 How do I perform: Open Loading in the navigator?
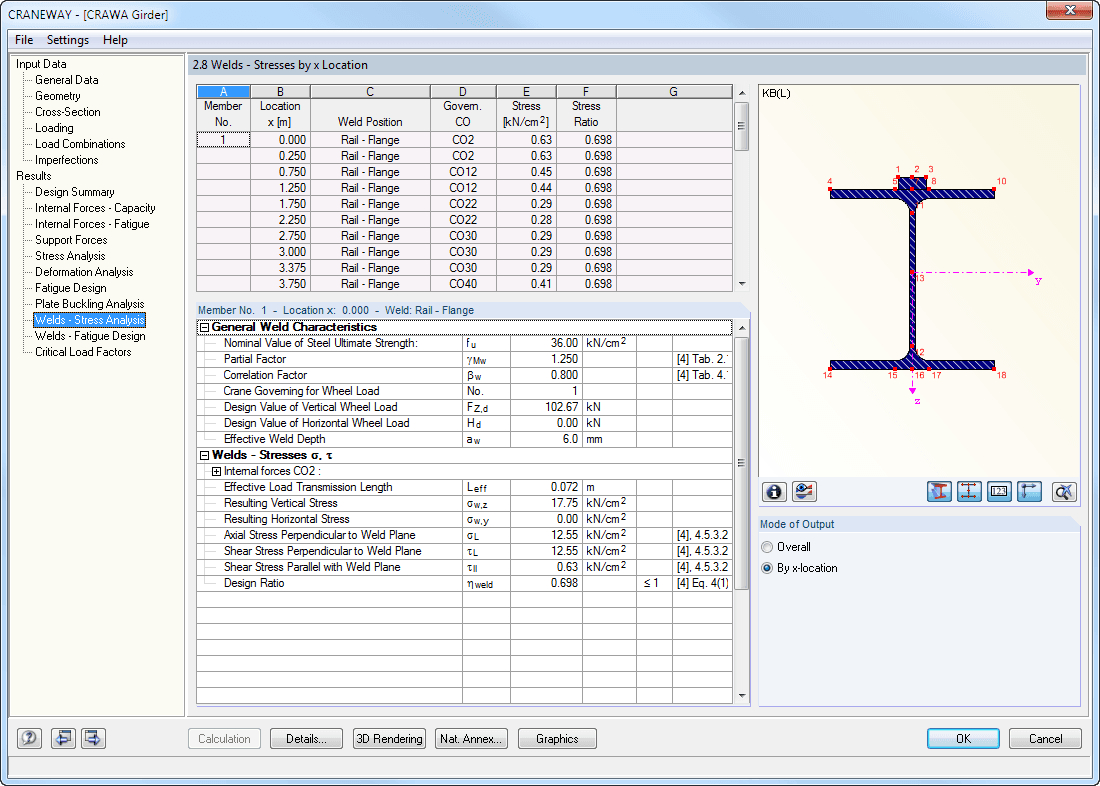click(54, 128)
